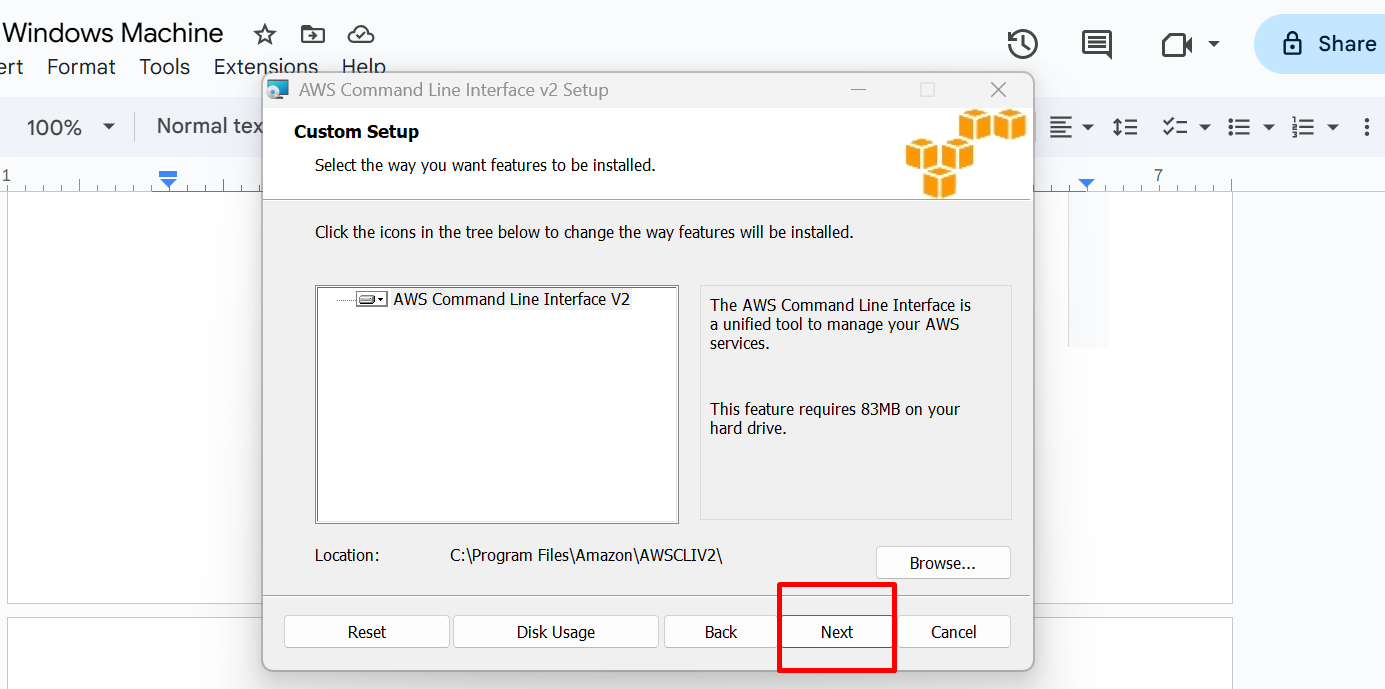The image size is (1385, 689).
Task: Click the bulleted list icon
Action: point(1239,127)
